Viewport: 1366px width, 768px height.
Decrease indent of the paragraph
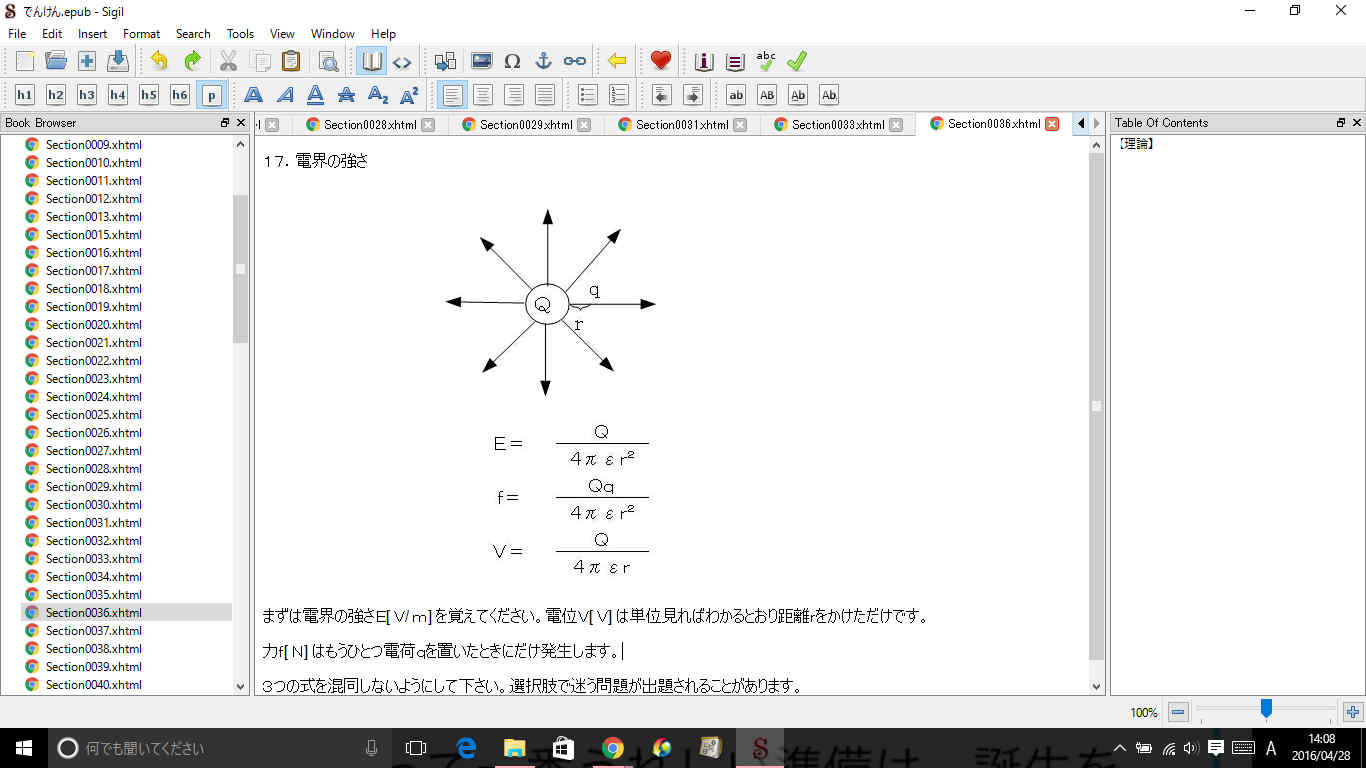click(661, 95)
